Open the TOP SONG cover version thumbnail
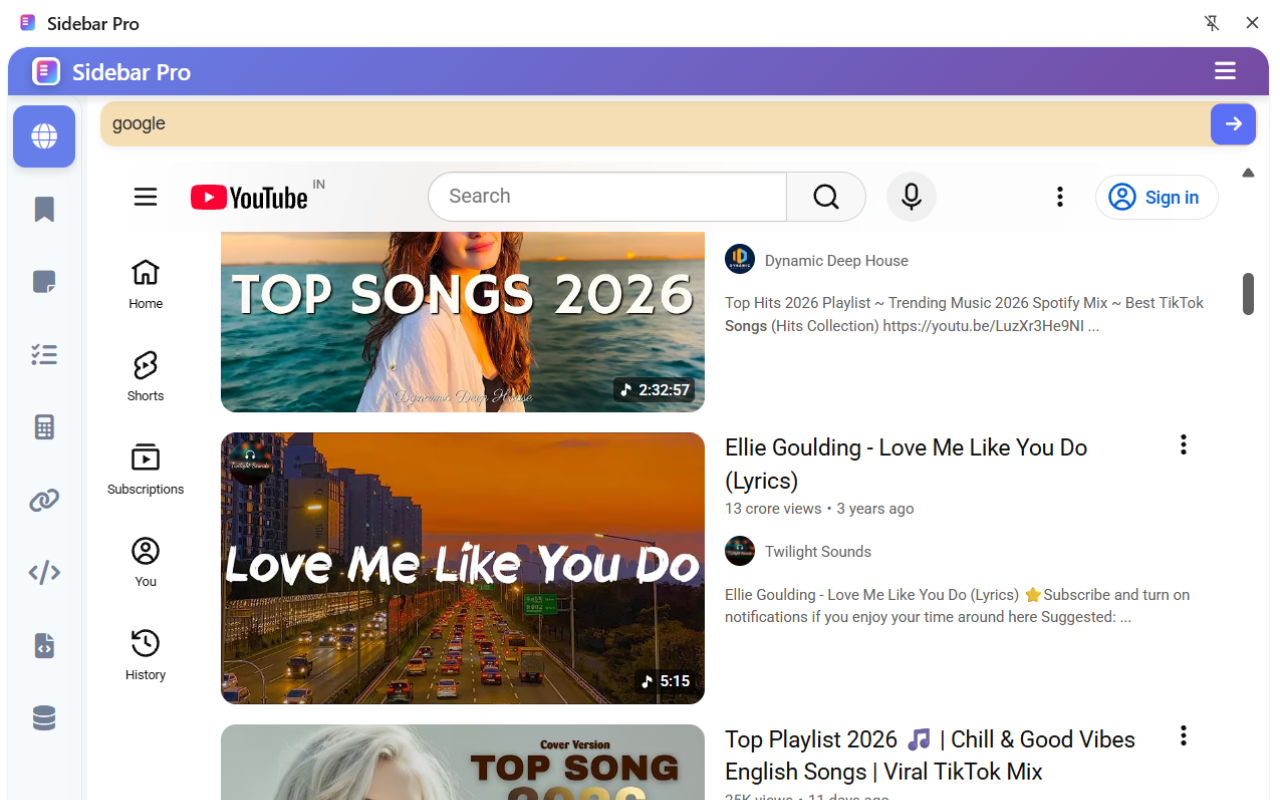 pos(463,762)
